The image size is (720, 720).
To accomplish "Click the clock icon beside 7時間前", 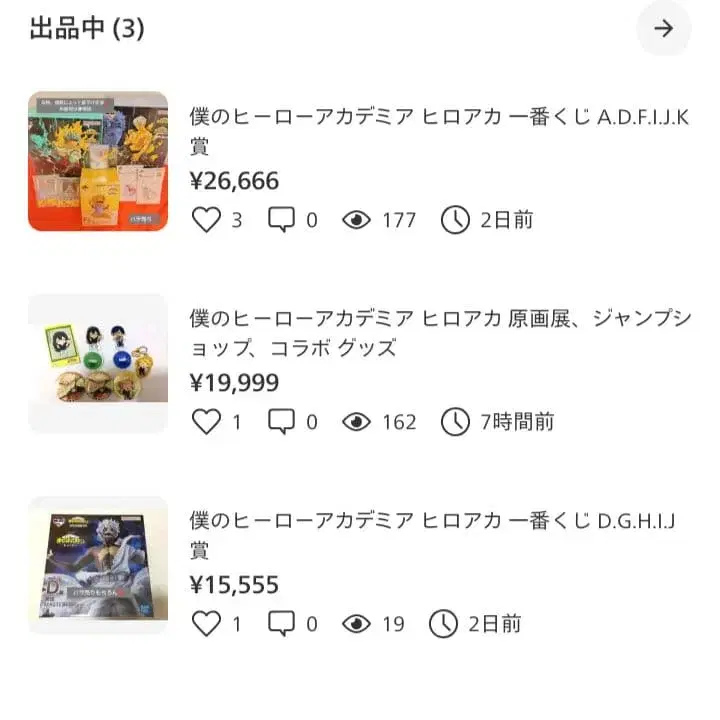I will pyautogui.click(x=455, y=422).
